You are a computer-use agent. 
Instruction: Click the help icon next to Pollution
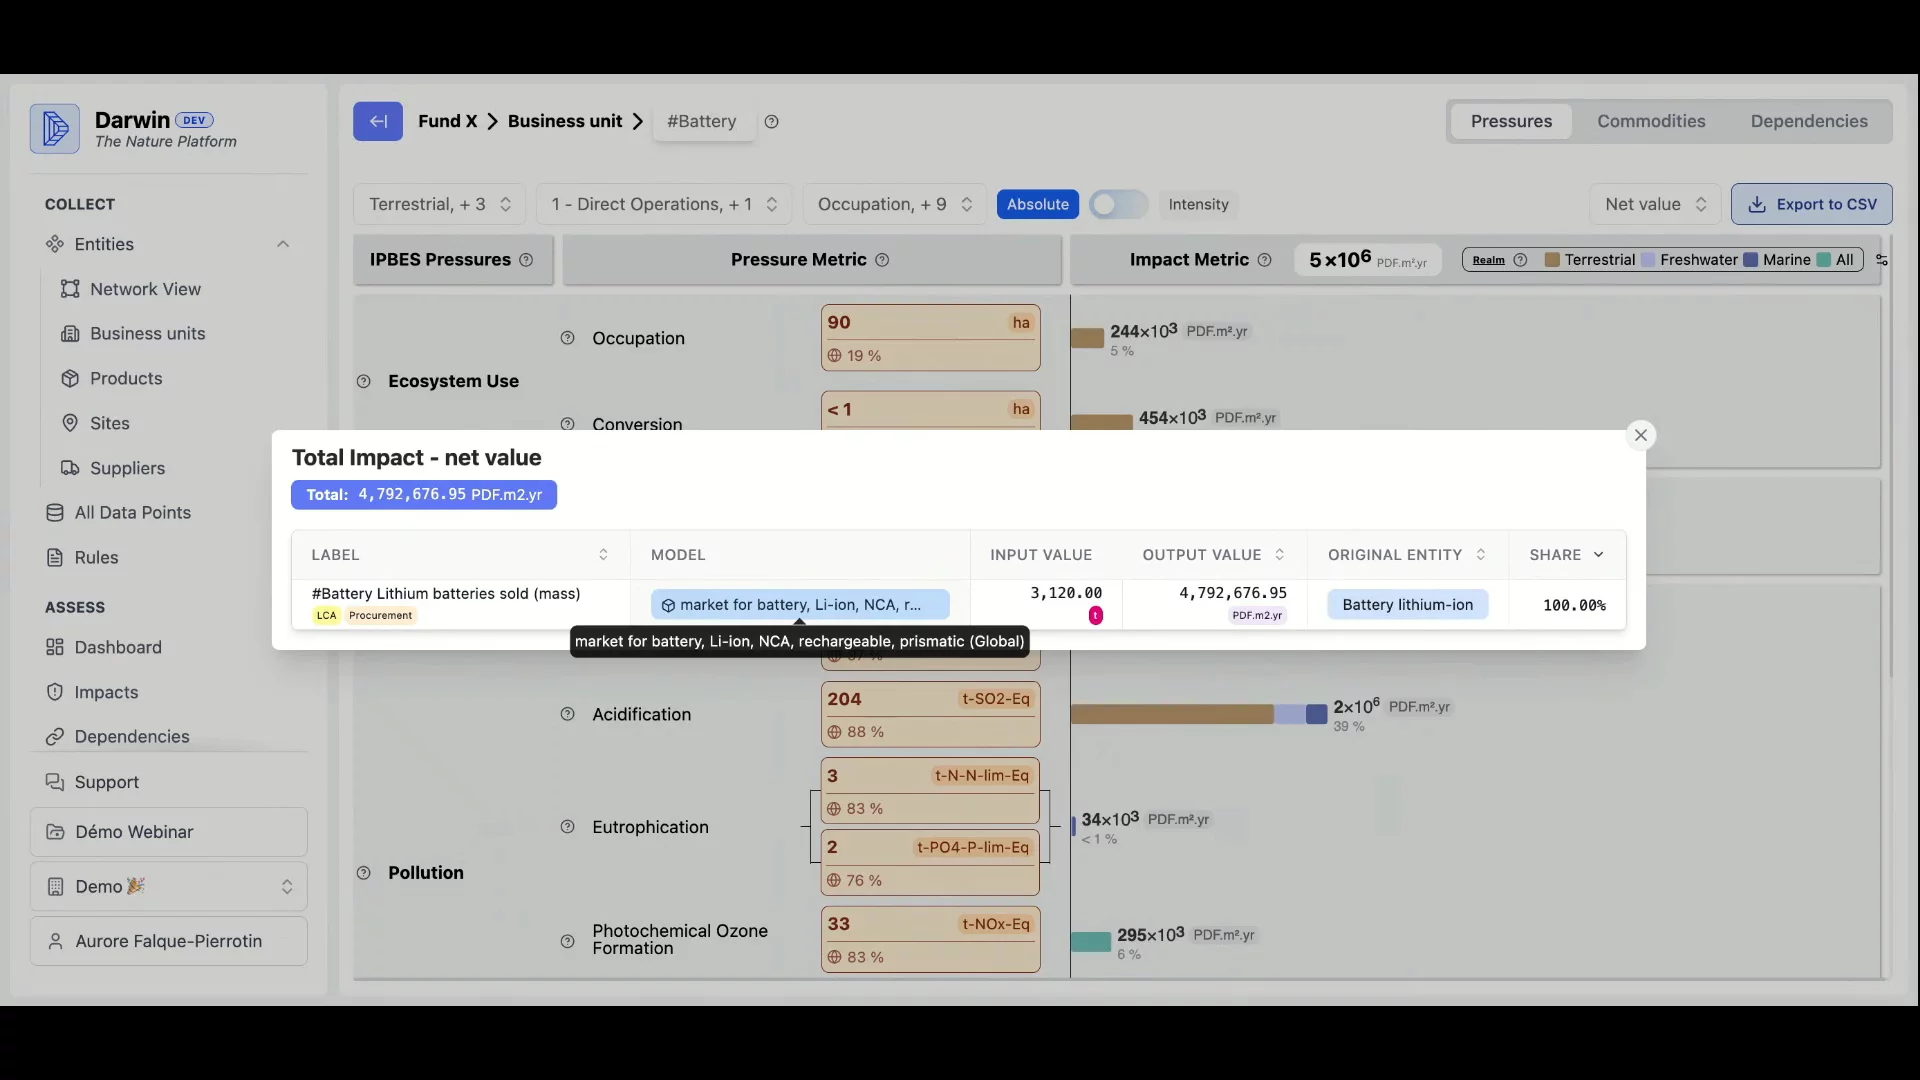[364, 873]
